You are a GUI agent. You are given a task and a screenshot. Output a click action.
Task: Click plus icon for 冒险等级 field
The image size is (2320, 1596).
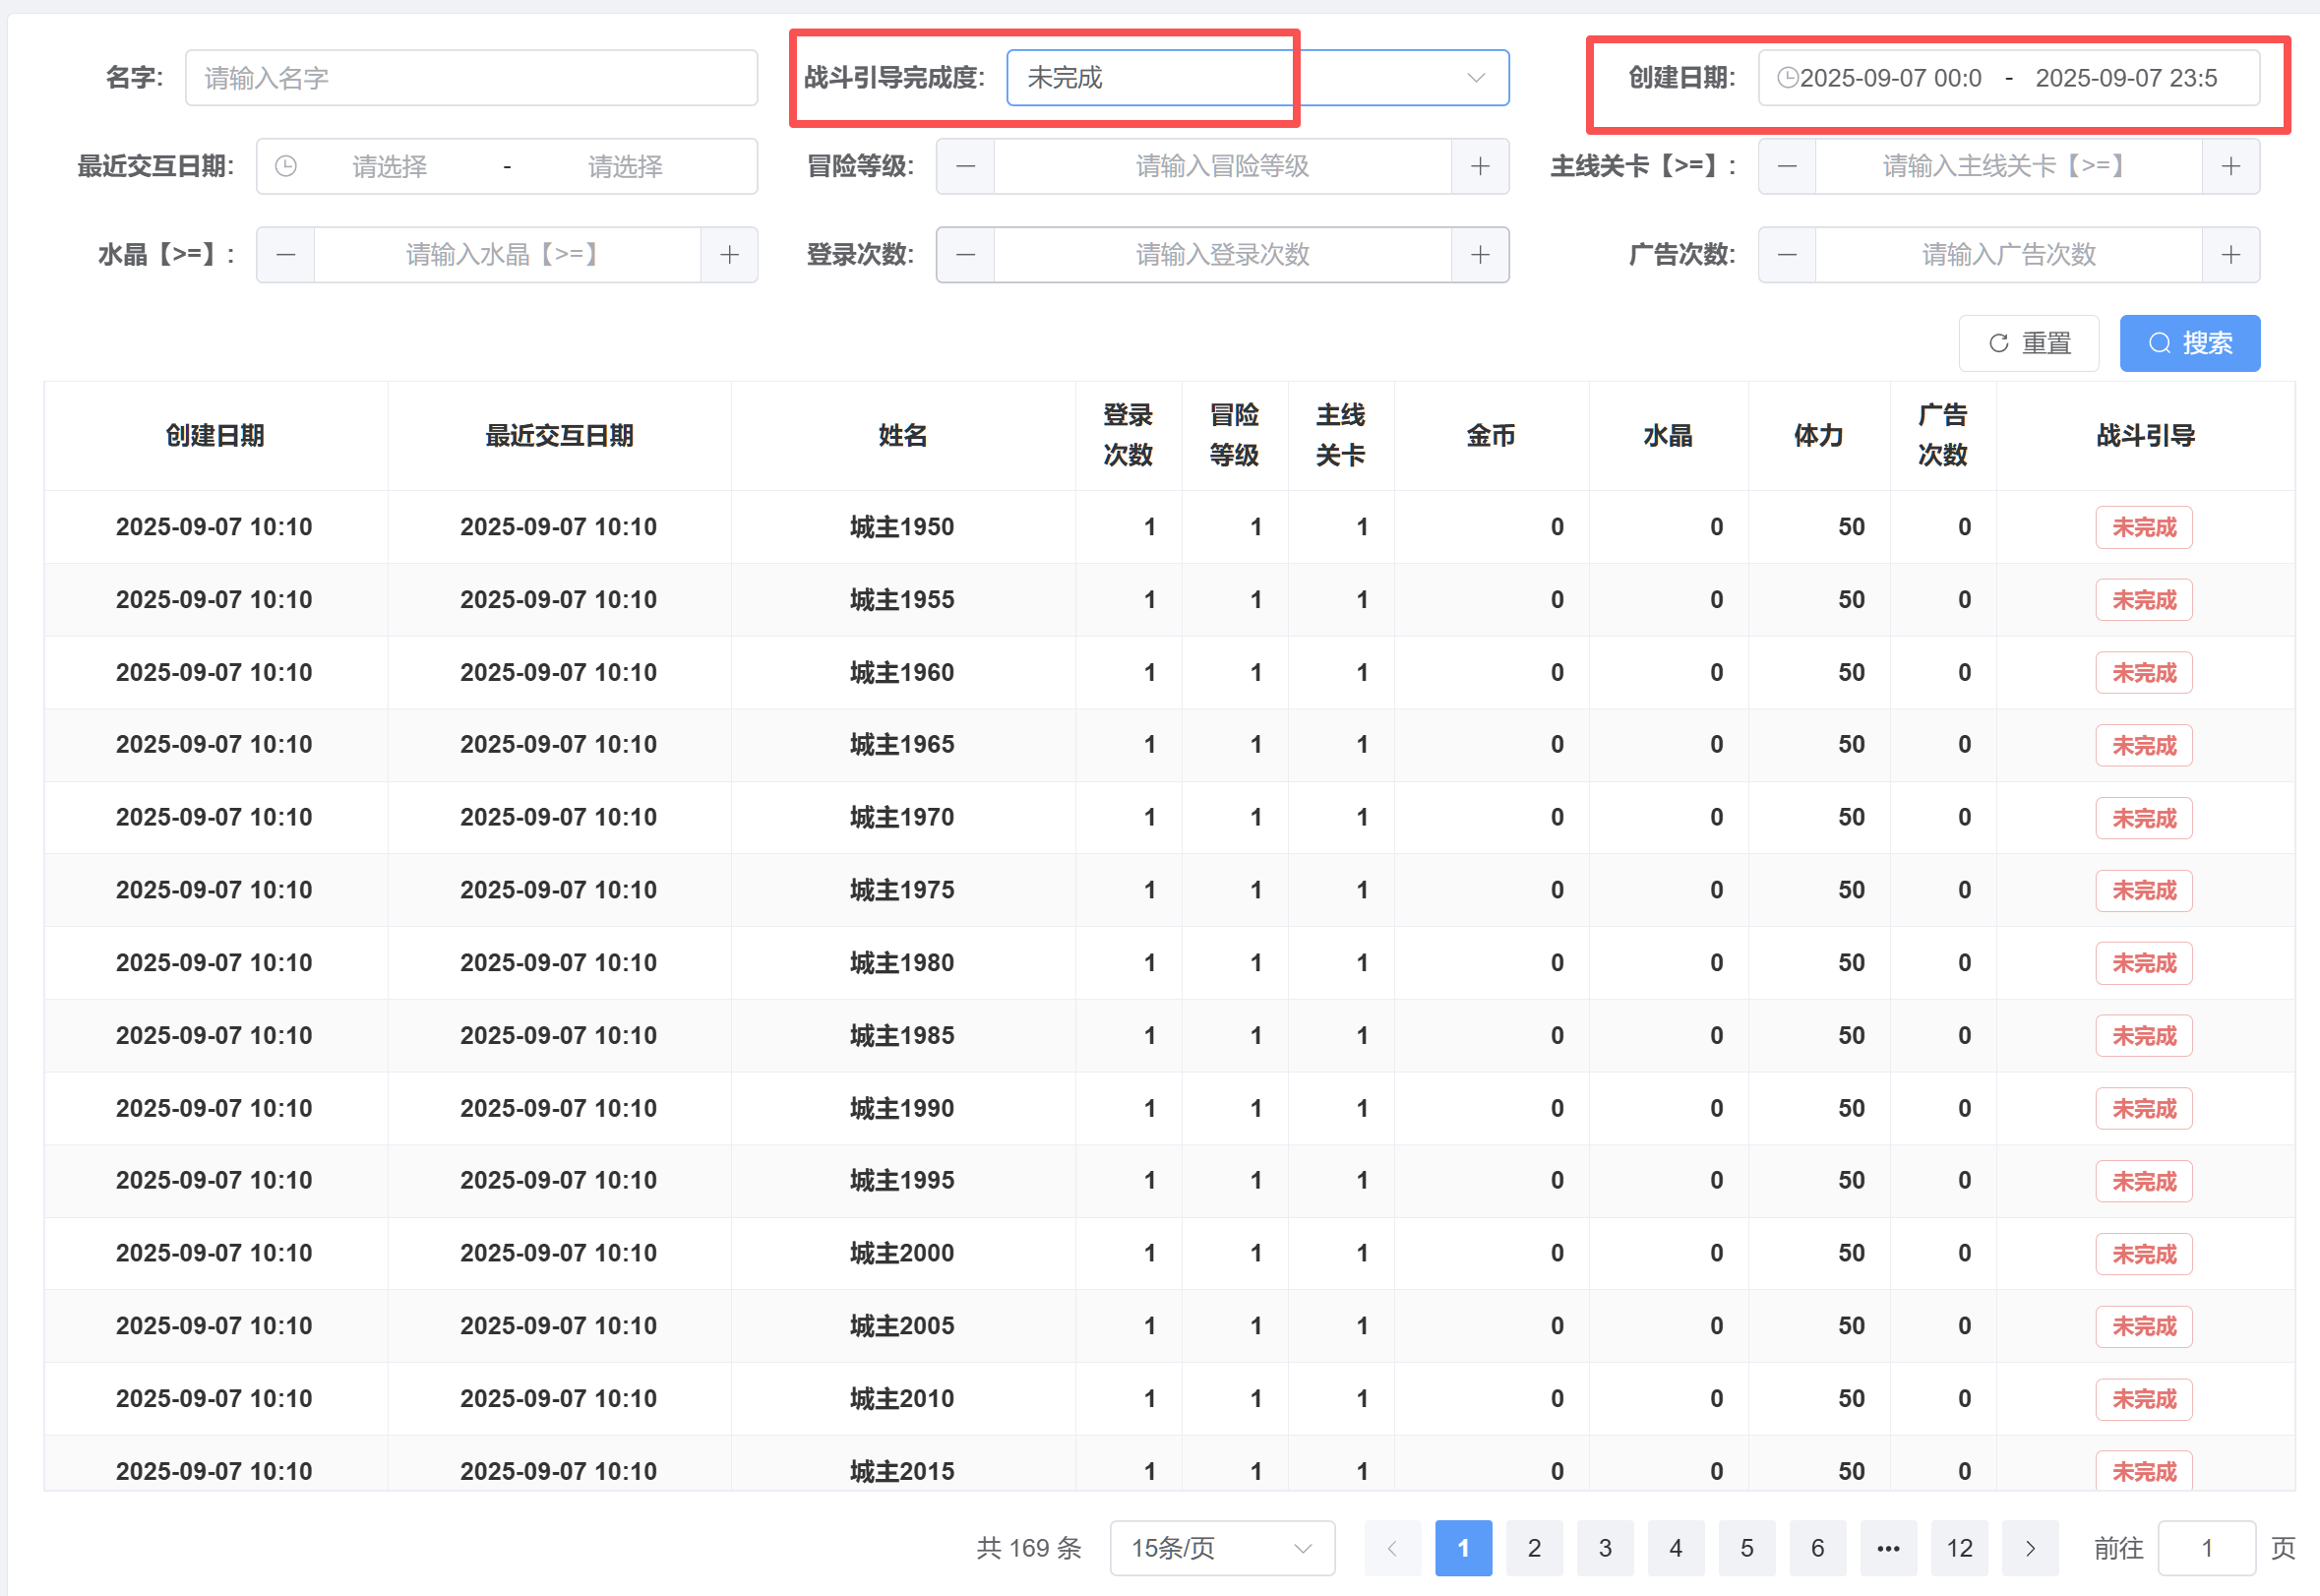click(1480, 166)
